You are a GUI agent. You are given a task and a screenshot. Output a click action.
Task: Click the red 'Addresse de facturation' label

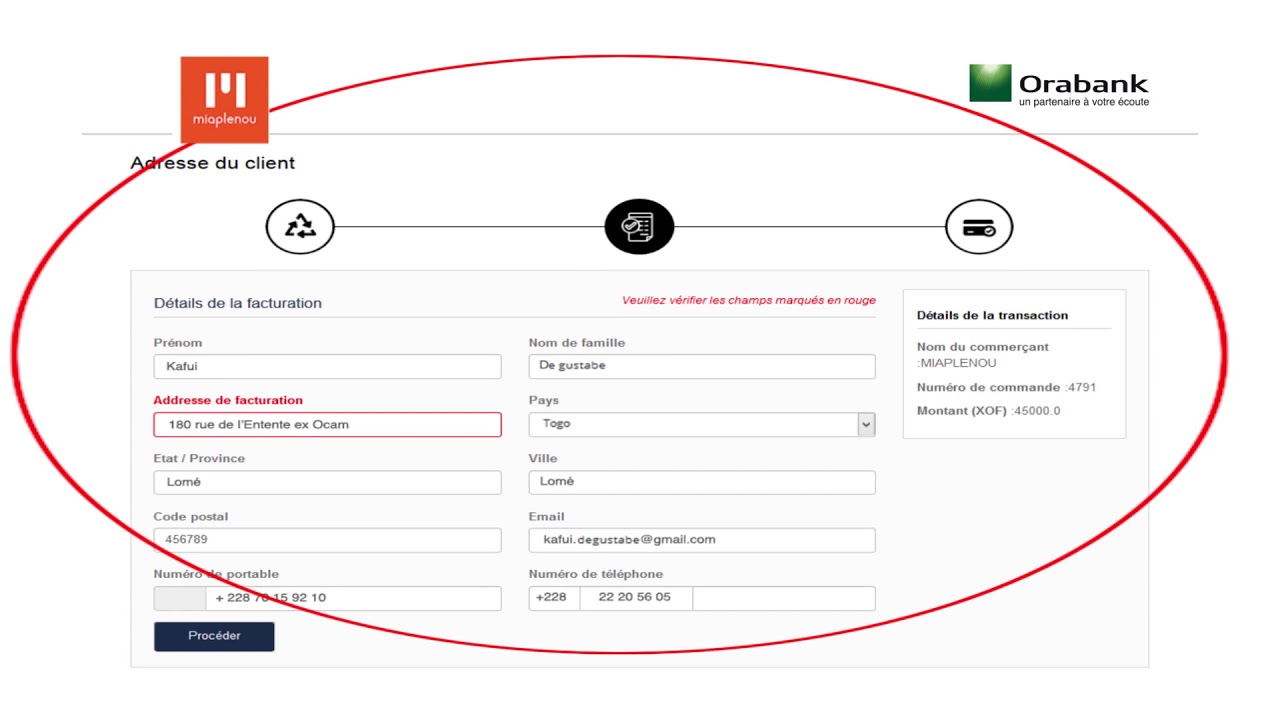pos(228,400)
